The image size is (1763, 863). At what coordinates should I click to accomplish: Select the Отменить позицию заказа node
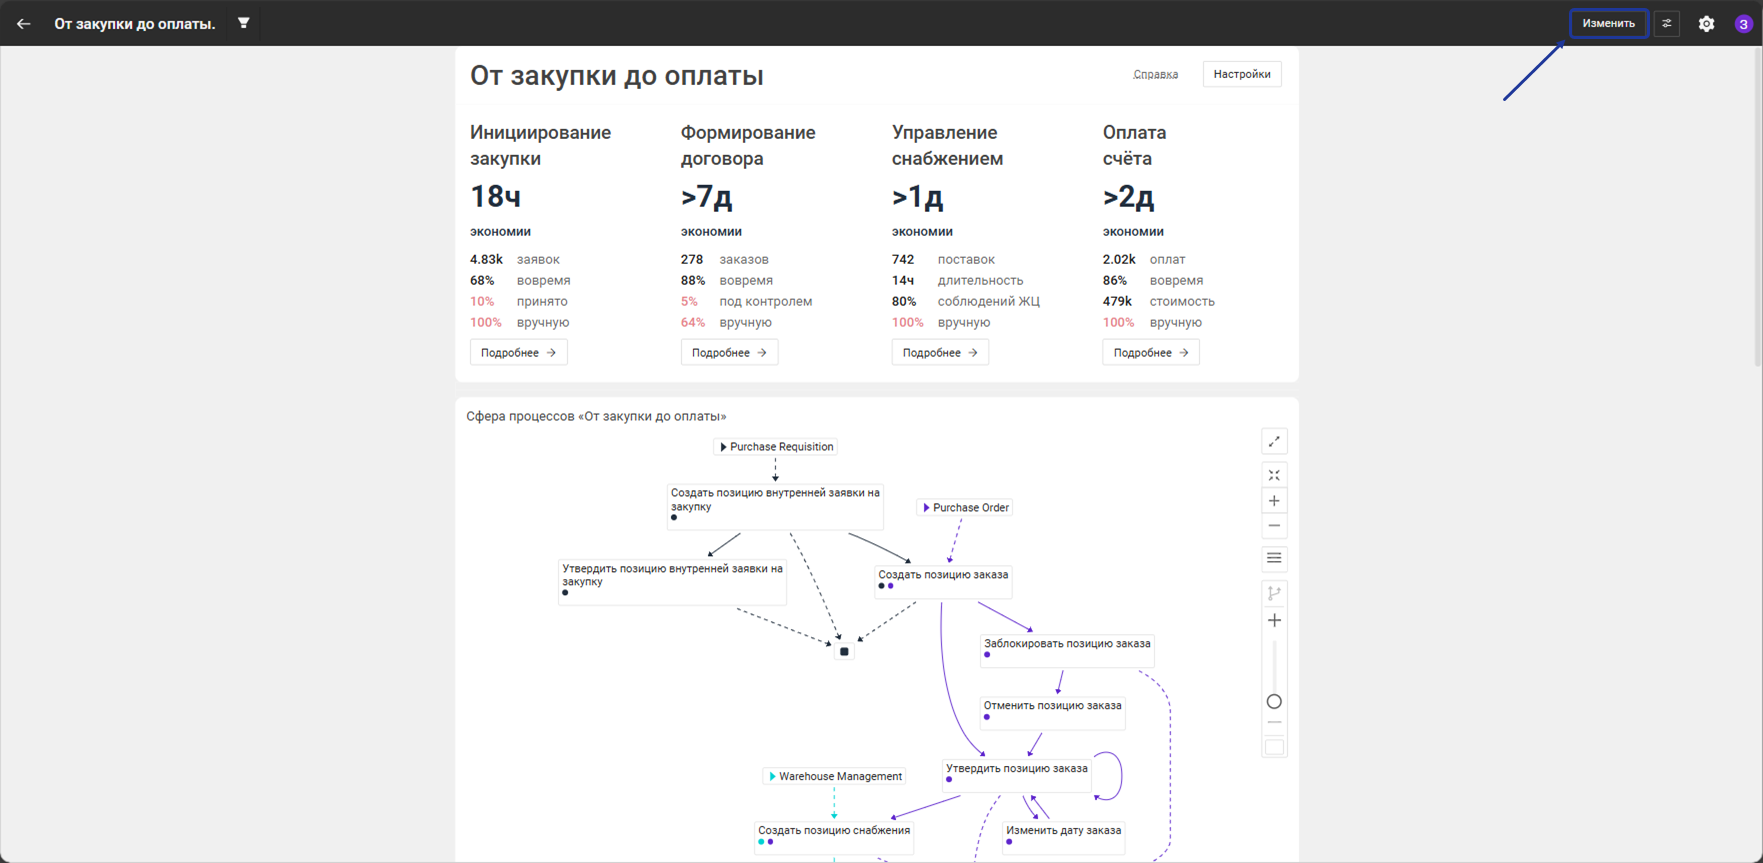[x=1052, y=713]
